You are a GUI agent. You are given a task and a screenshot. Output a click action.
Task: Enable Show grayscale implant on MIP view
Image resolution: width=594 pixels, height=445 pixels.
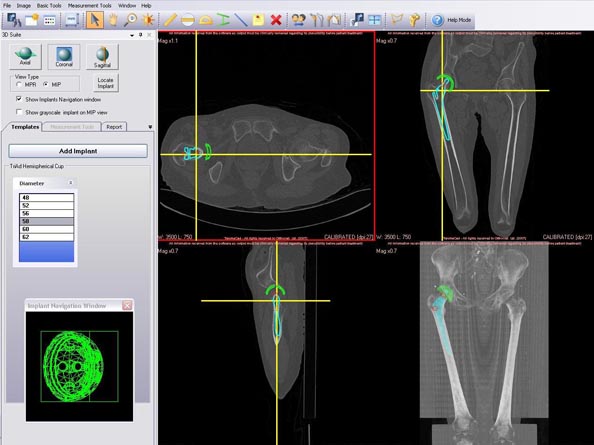19,112
